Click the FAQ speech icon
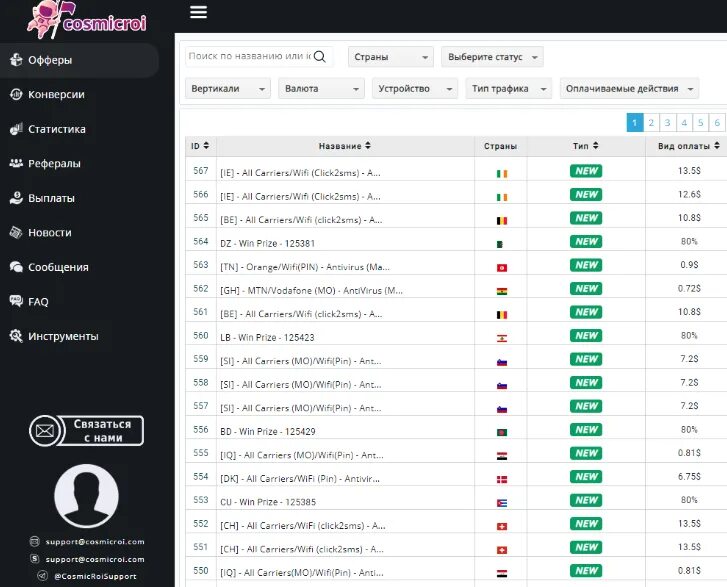727x587 pixels. [x=16, y=301]
